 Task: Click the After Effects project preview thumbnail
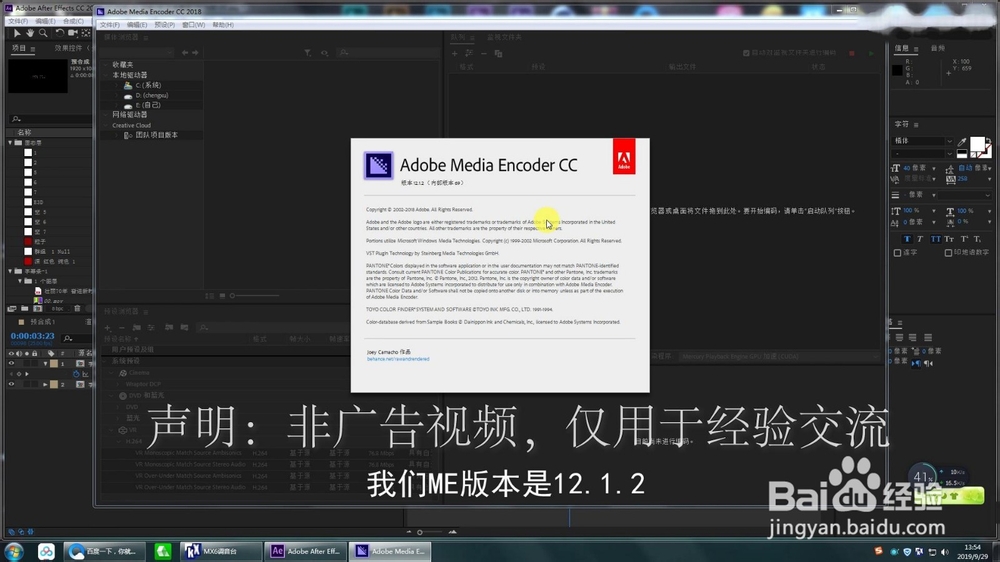(x=38, y=76)
